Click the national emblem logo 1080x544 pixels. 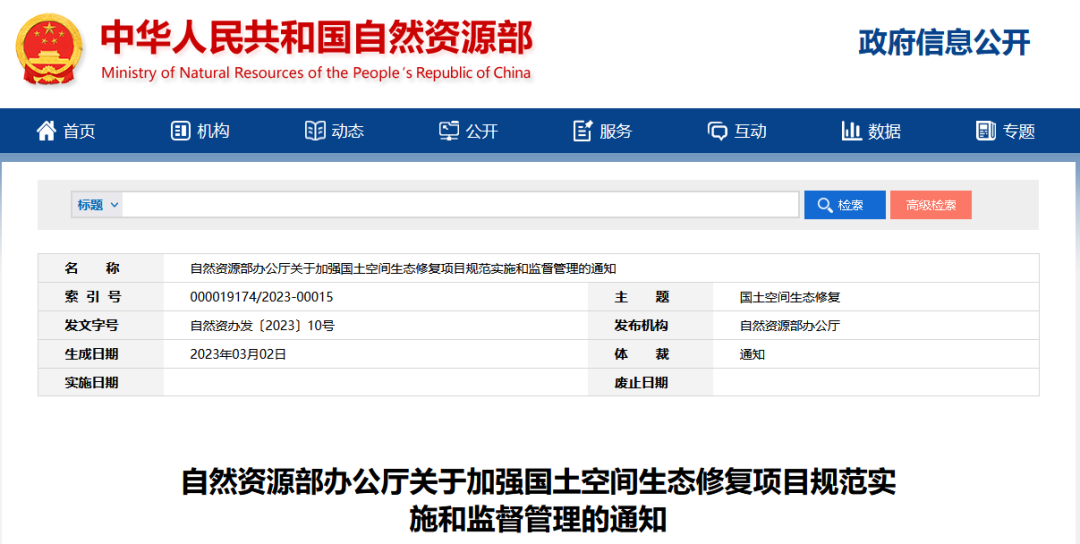[50, 49]
